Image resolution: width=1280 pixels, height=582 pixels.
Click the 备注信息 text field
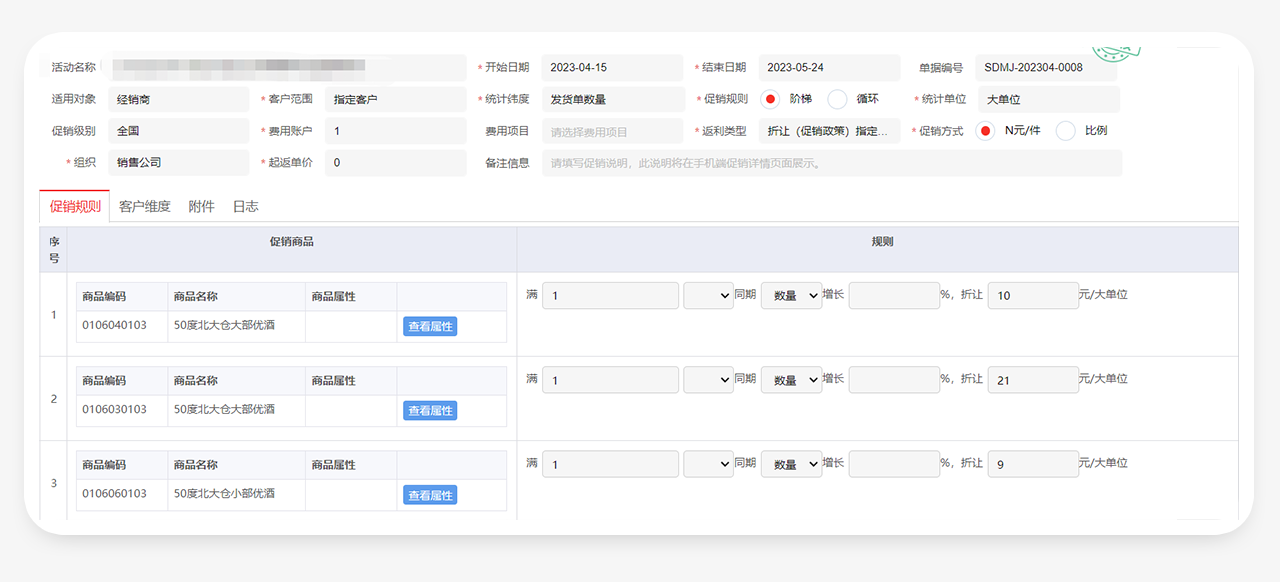pos(831,163)
